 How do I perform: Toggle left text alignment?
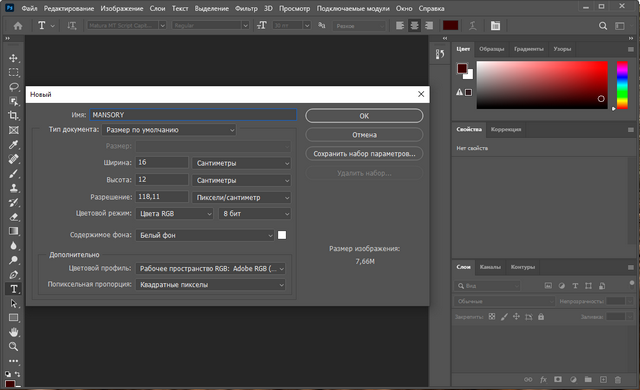[400, 26]
